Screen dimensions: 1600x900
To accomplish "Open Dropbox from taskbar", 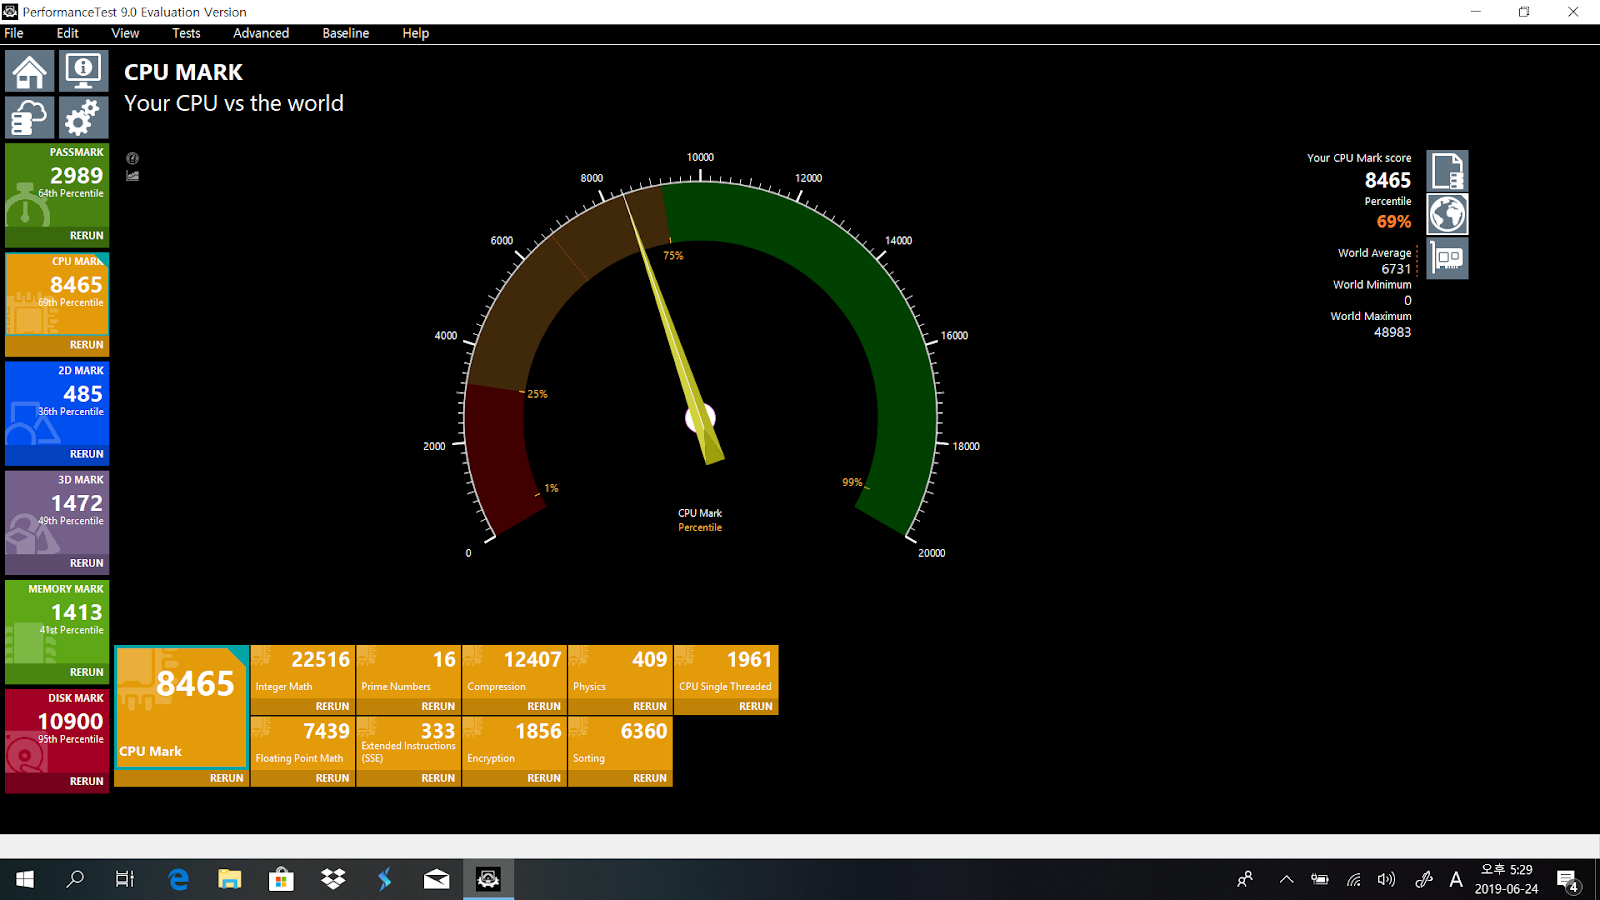I will 333,879.
